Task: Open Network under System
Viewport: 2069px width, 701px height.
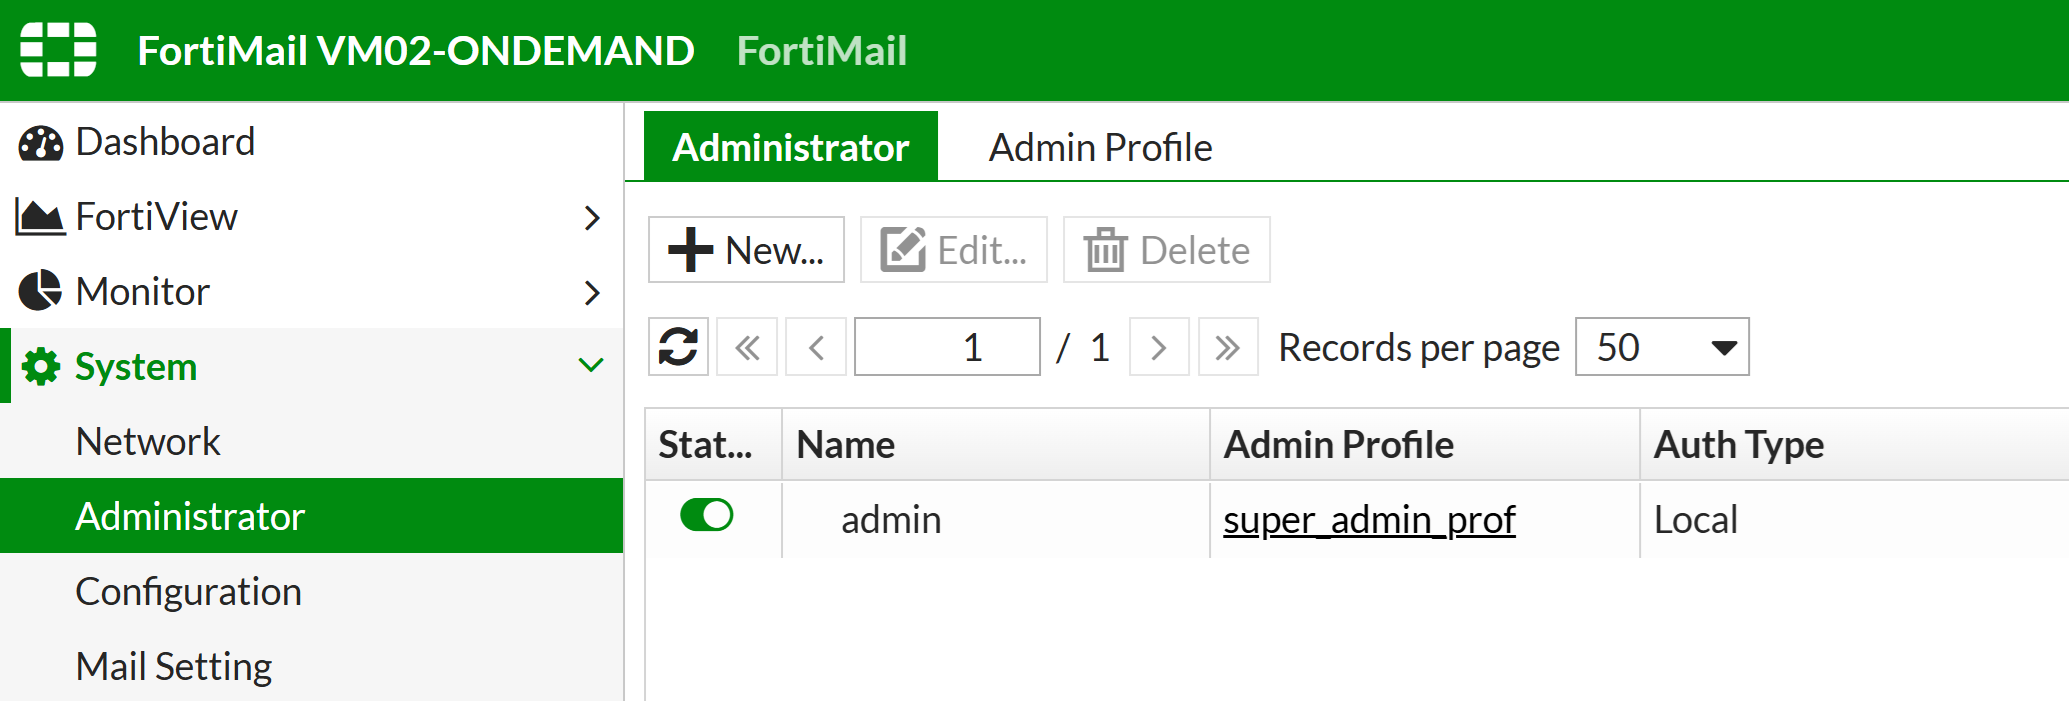Action: click(148, 442)
